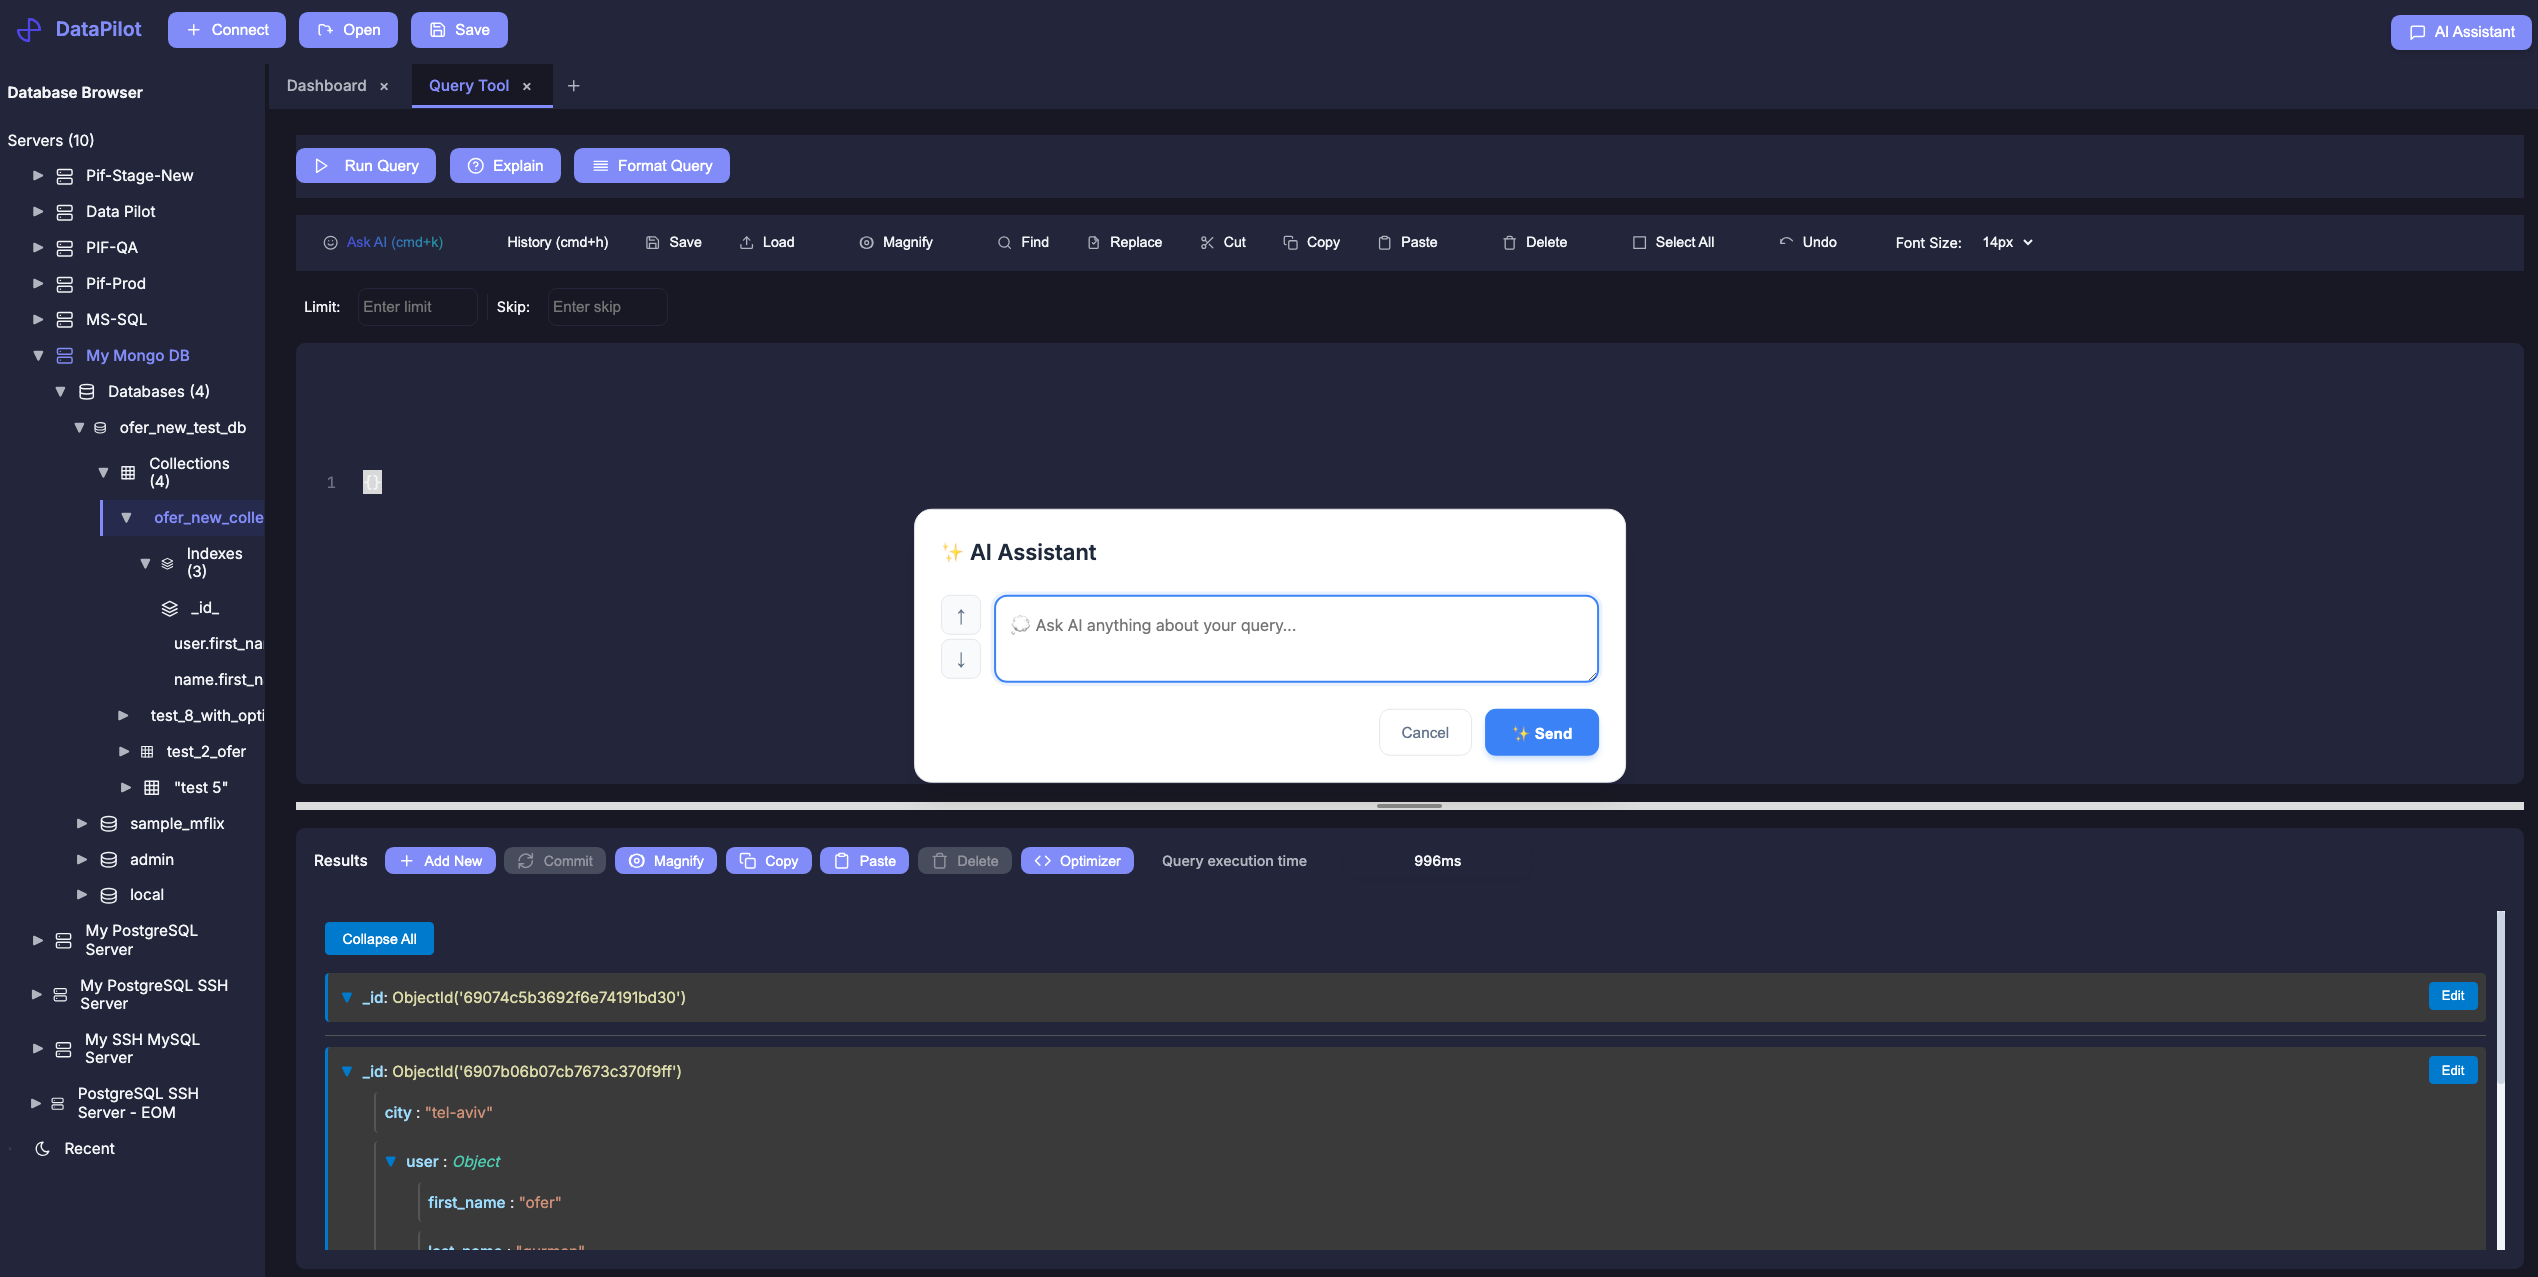This screenshot has width=2538, height=1277.
Task: Click Format Query
Action: pyautogui.click(x=652, y=166)
